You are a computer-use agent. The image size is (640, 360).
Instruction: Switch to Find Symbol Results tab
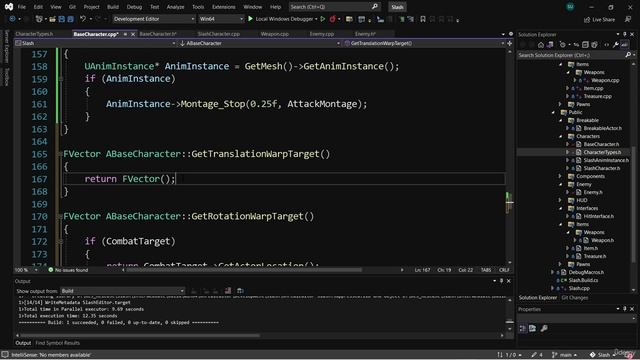[58, 343]
